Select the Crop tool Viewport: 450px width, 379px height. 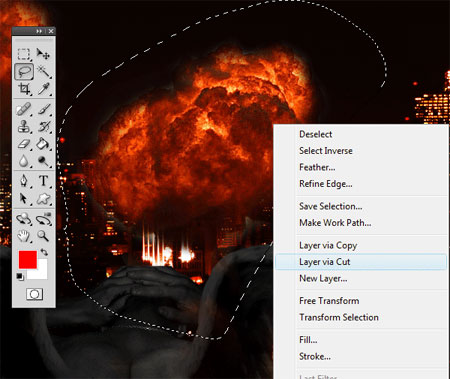coord(24,89)
